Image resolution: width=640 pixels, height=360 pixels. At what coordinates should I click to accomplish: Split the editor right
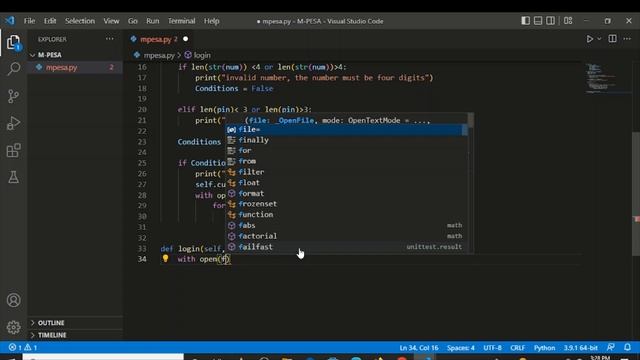pos(612,39)
